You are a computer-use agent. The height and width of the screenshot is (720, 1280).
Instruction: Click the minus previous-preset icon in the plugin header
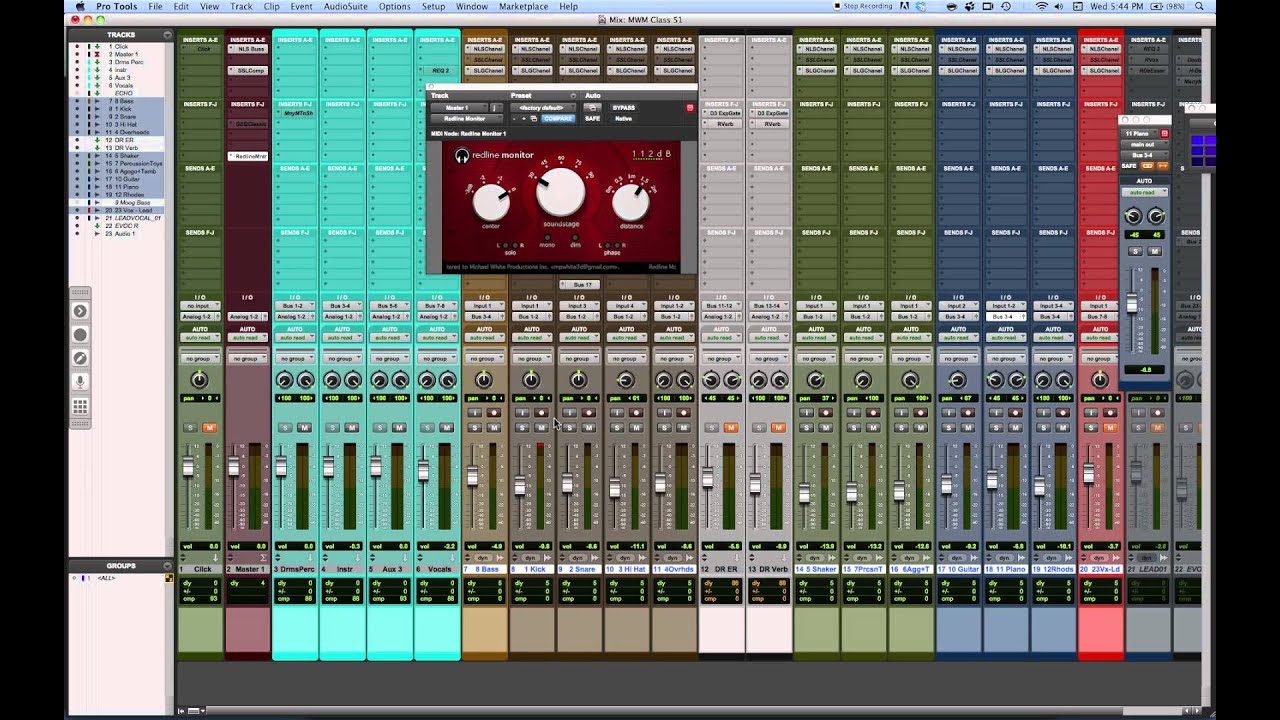(514, 118)
